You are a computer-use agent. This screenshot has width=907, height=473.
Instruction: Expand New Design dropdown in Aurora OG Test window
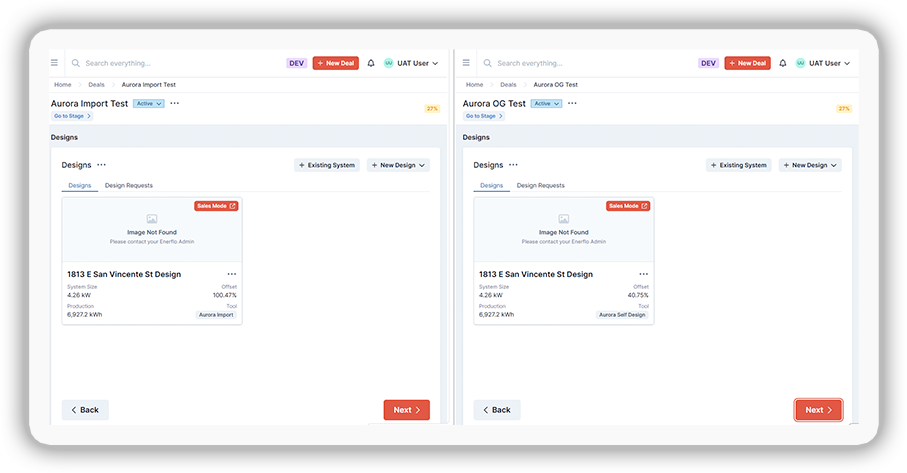(x=810, y=165)
